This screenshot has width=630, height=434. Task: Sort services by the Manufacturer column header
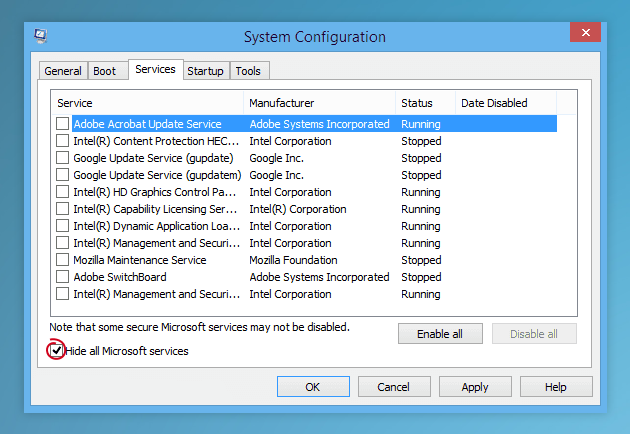(x=319, y=103)
